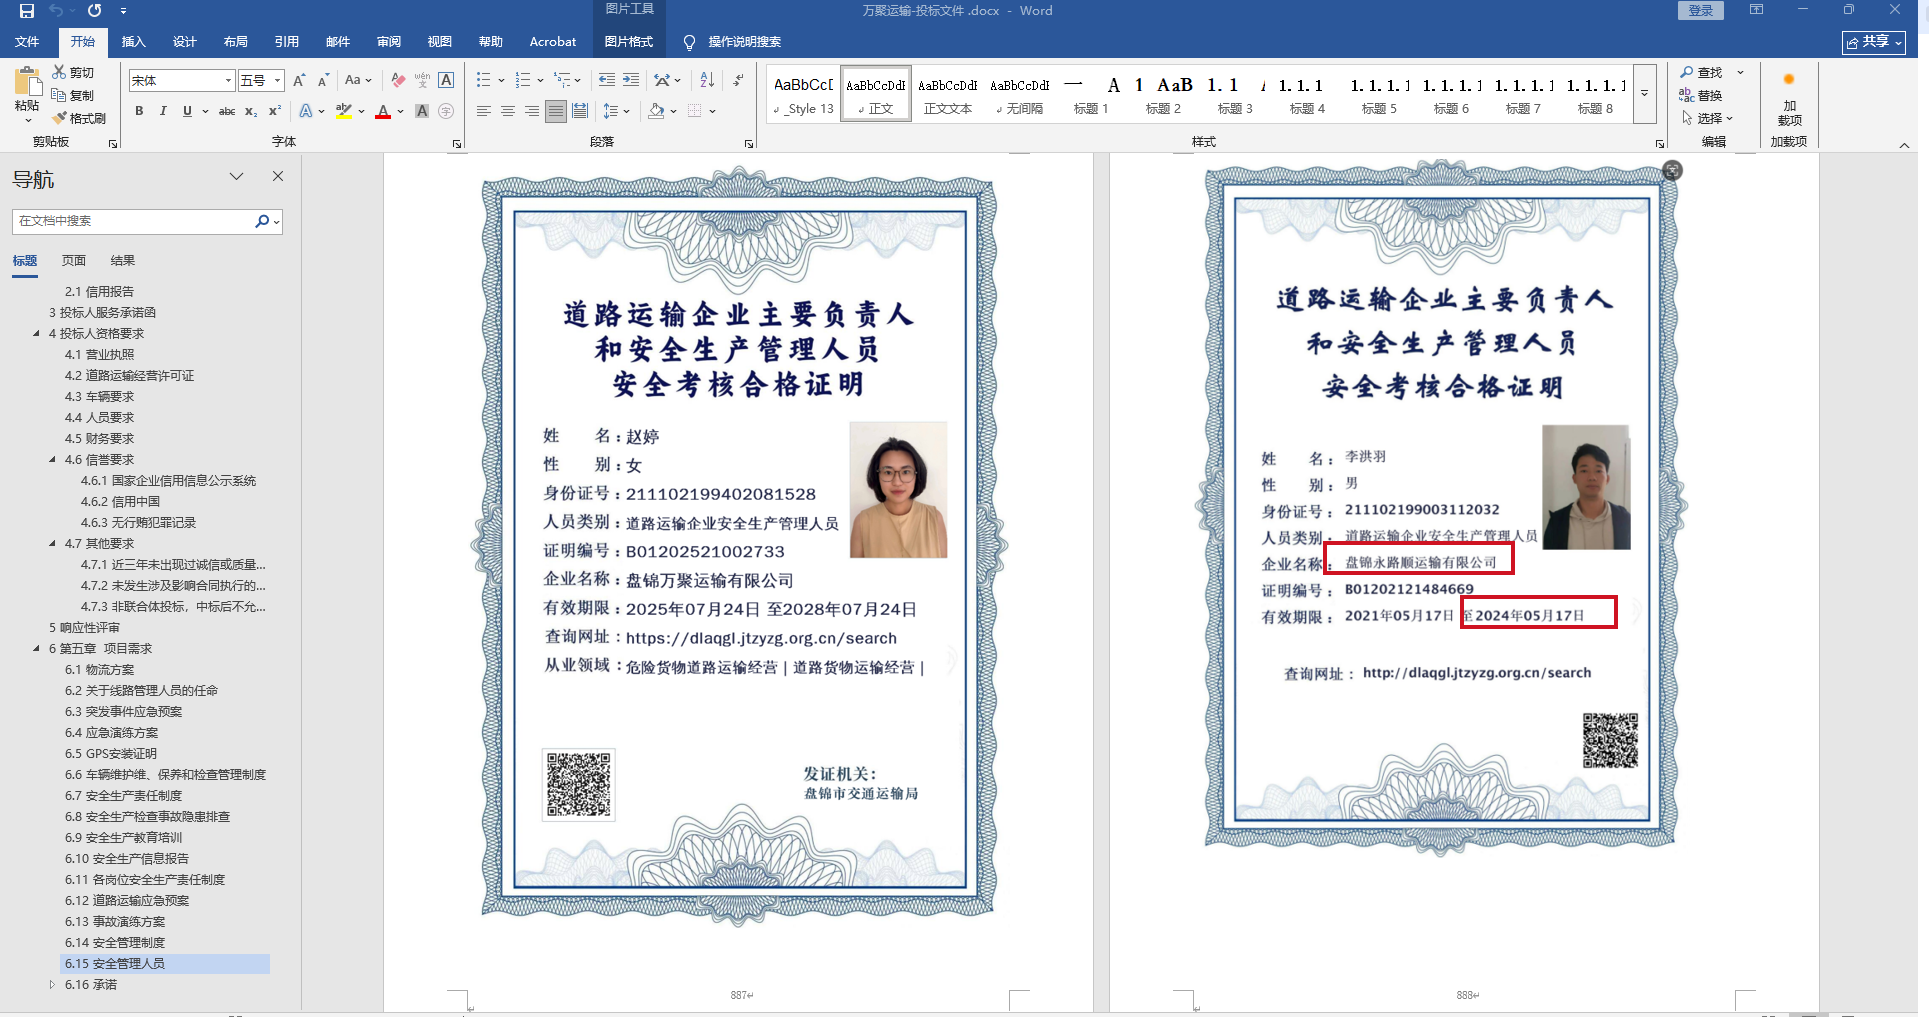Click the 登录 (Sign in) button
The image size is (1929, 1017).
pyautogui.click(x=1701, y=10)
